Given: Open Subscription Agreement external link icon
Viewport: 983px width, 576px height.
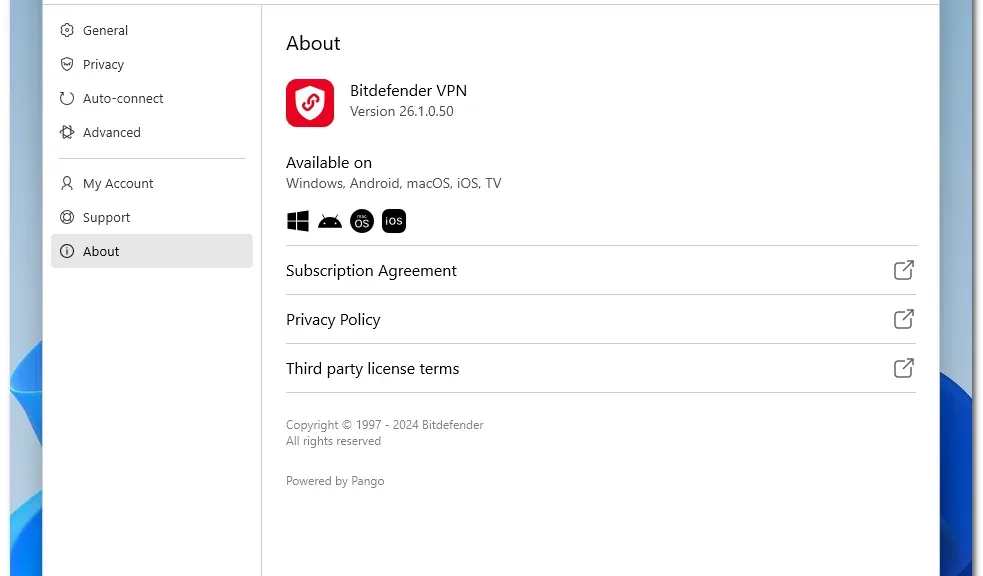Looking at the screenshot, I should pos(903,270).
